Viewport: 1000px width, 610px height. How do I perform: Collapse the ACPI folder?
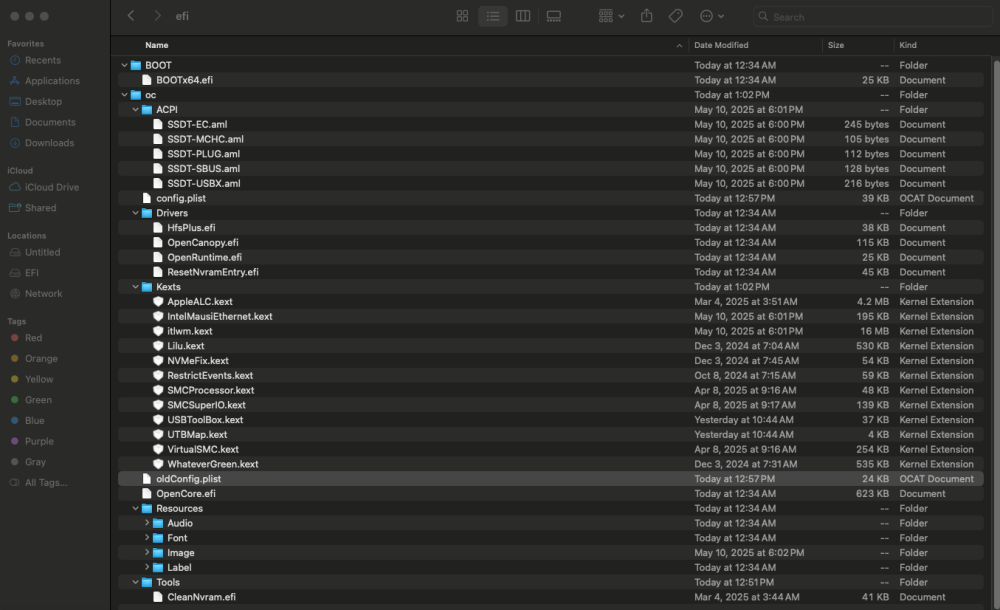coord(135,110)
